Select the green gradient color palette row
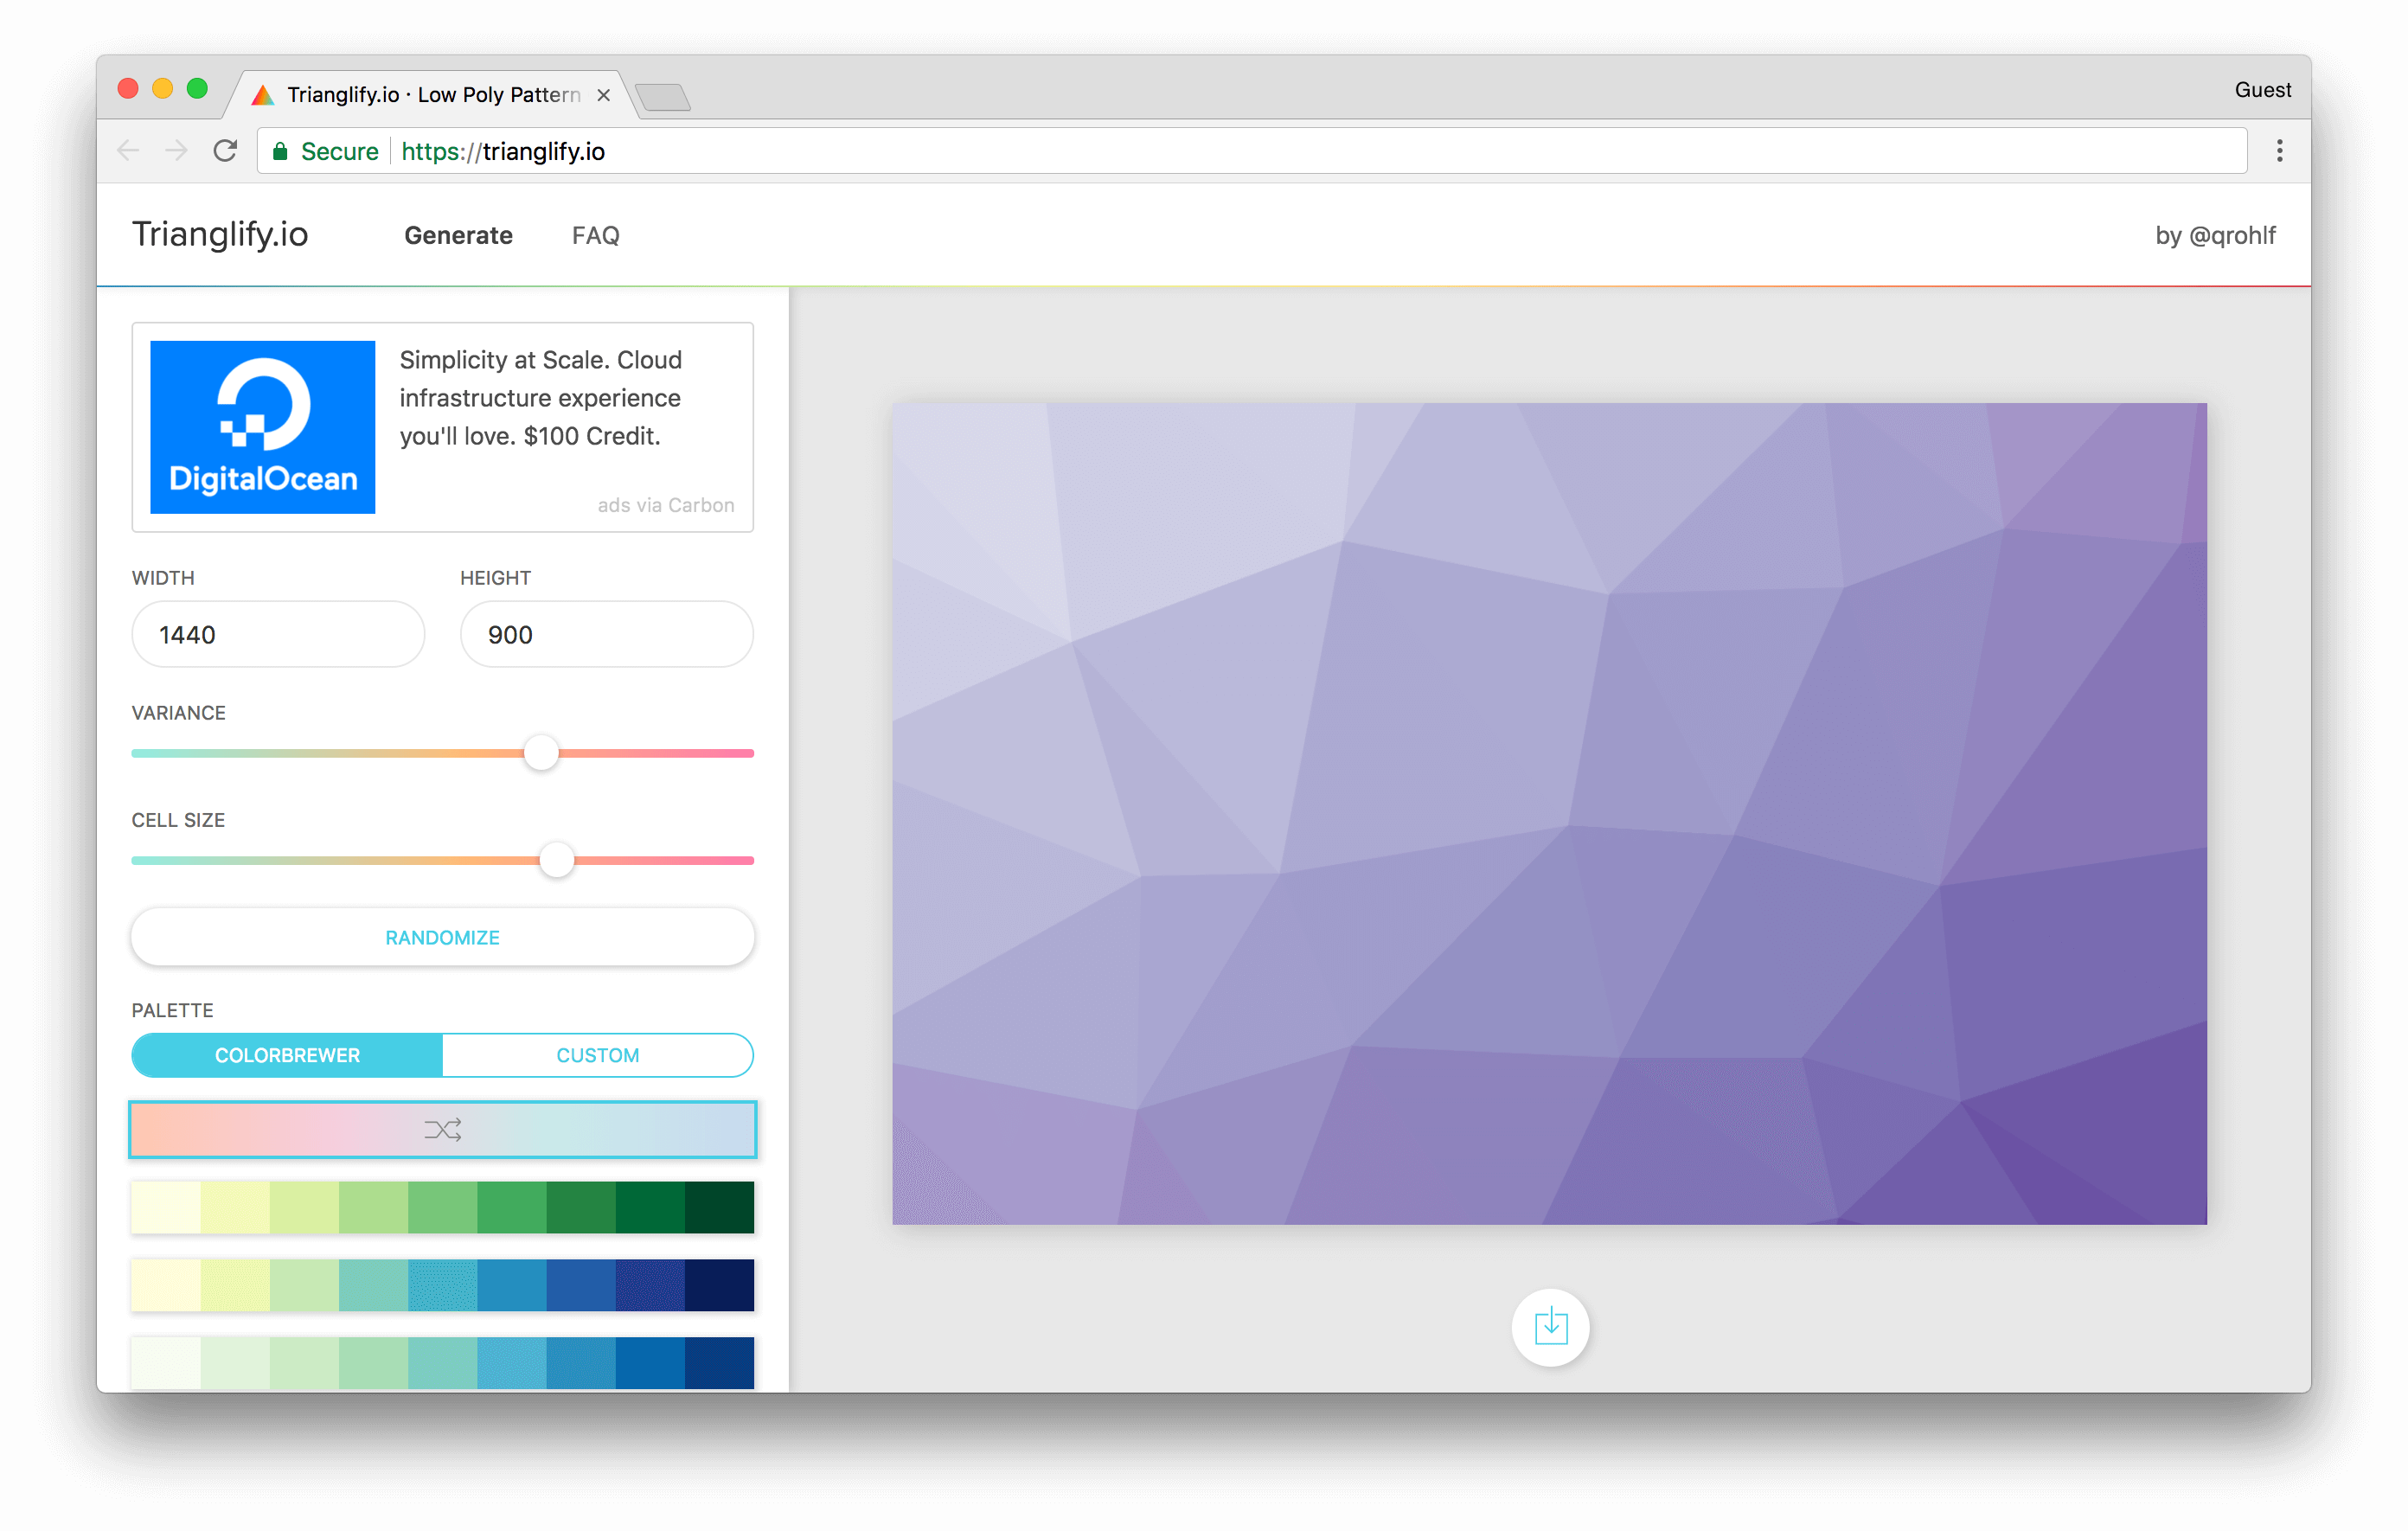This screenshot has height=1531, width=2408. [440, 1206]
